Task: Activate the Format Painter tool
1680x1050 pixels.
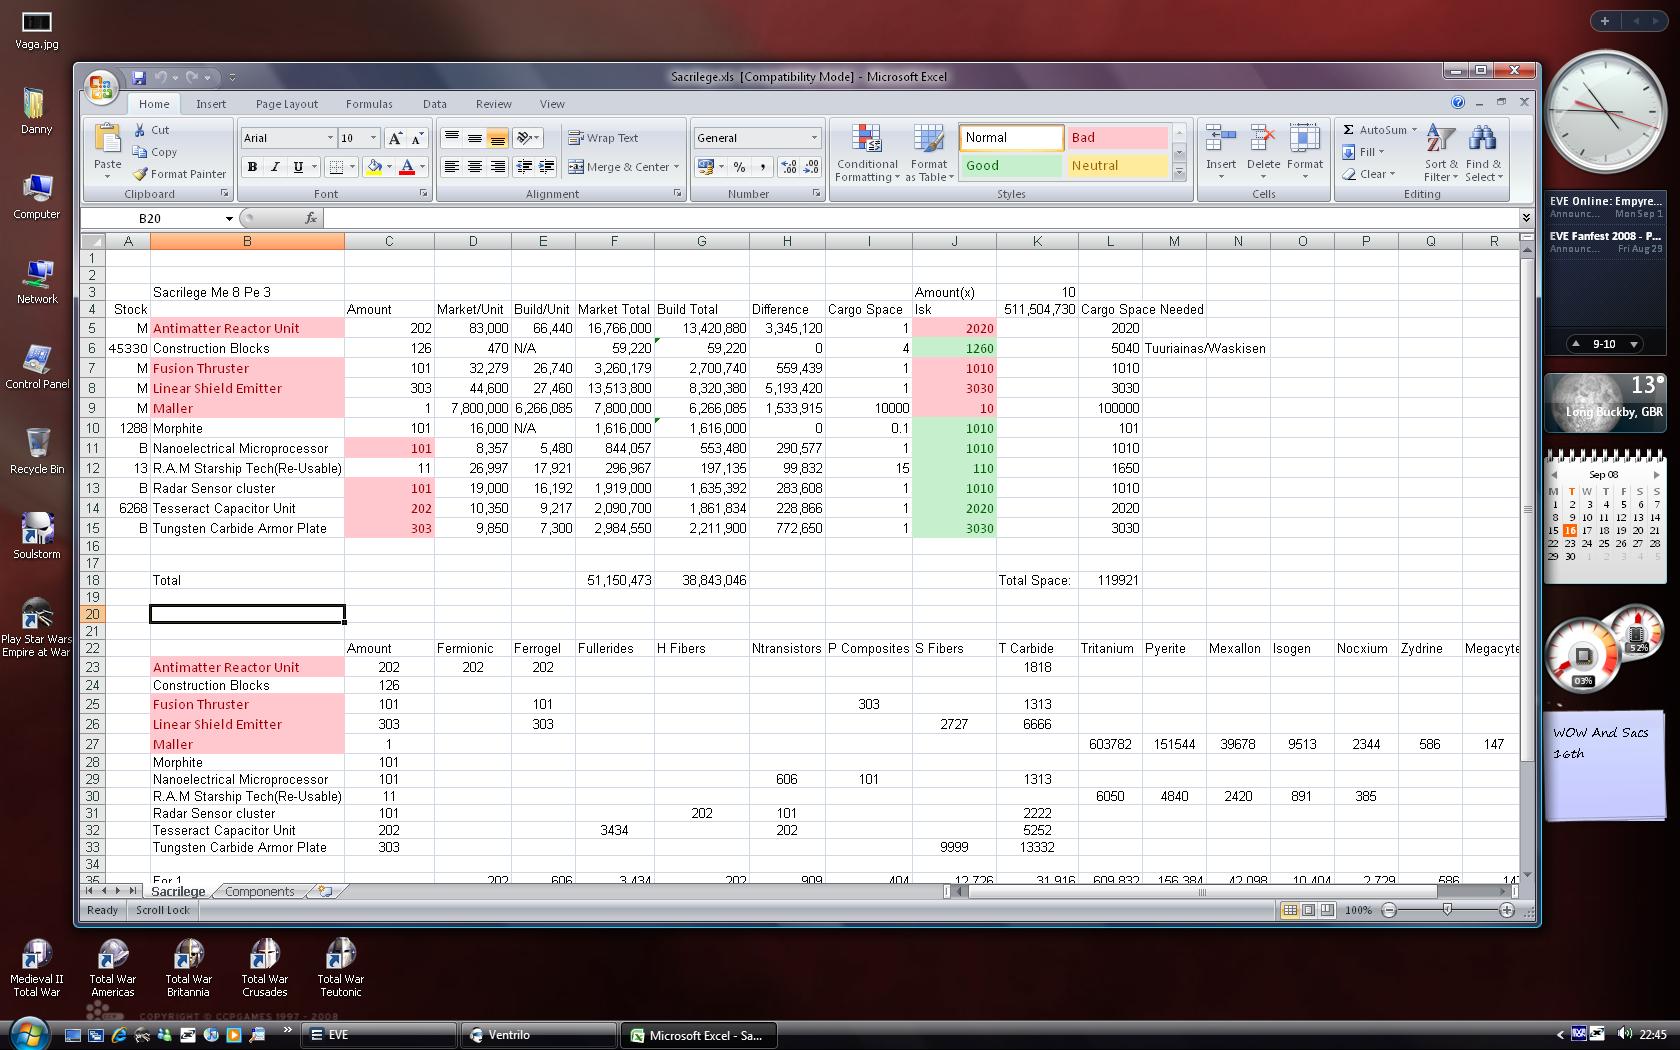Action: pyautogui.click(x=180, y=174)
